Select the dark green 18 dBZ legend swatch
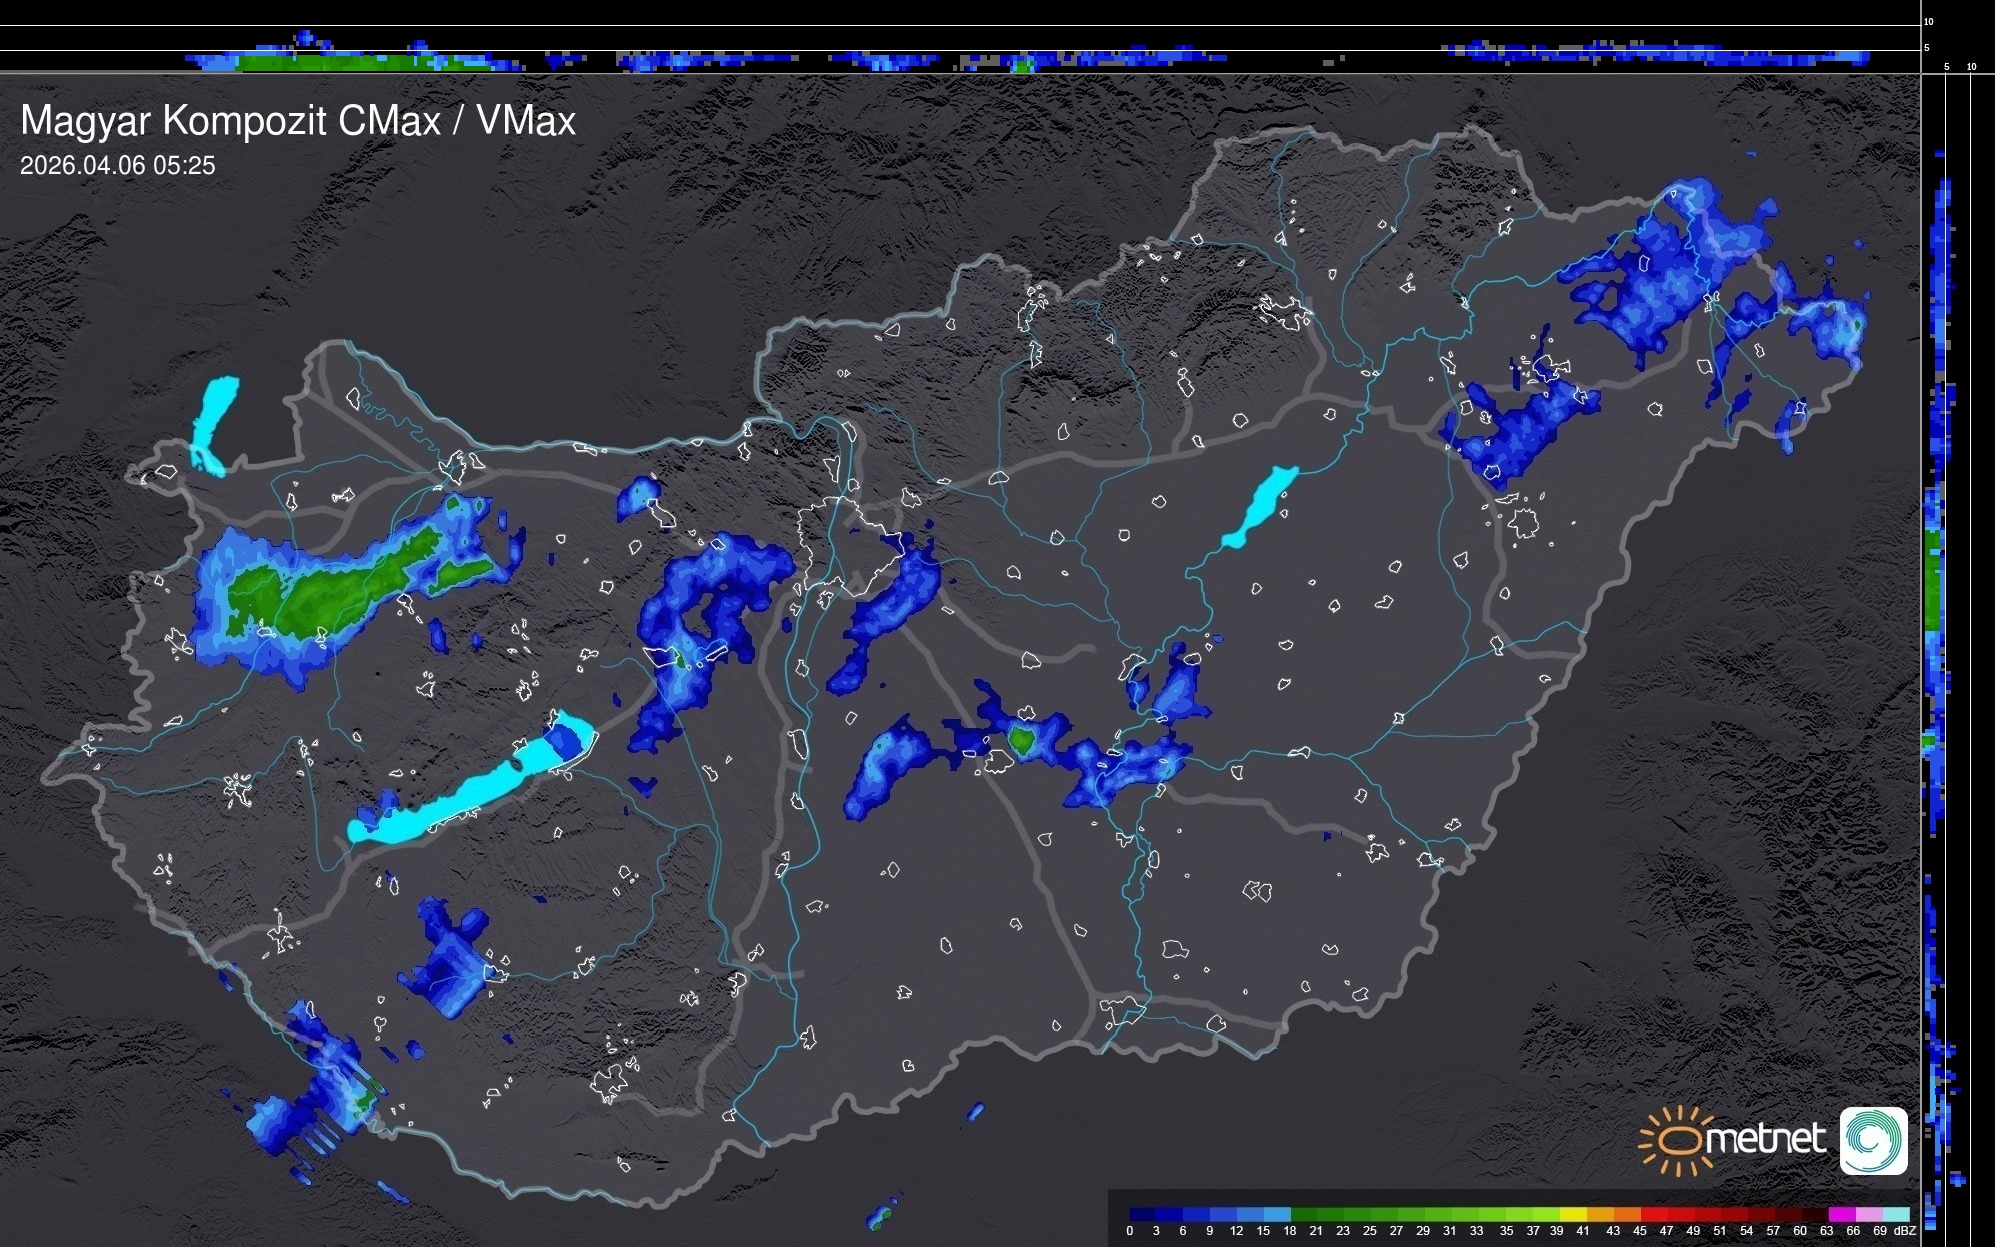The image size is (1995, 1247). [x=1302, y=1215]
